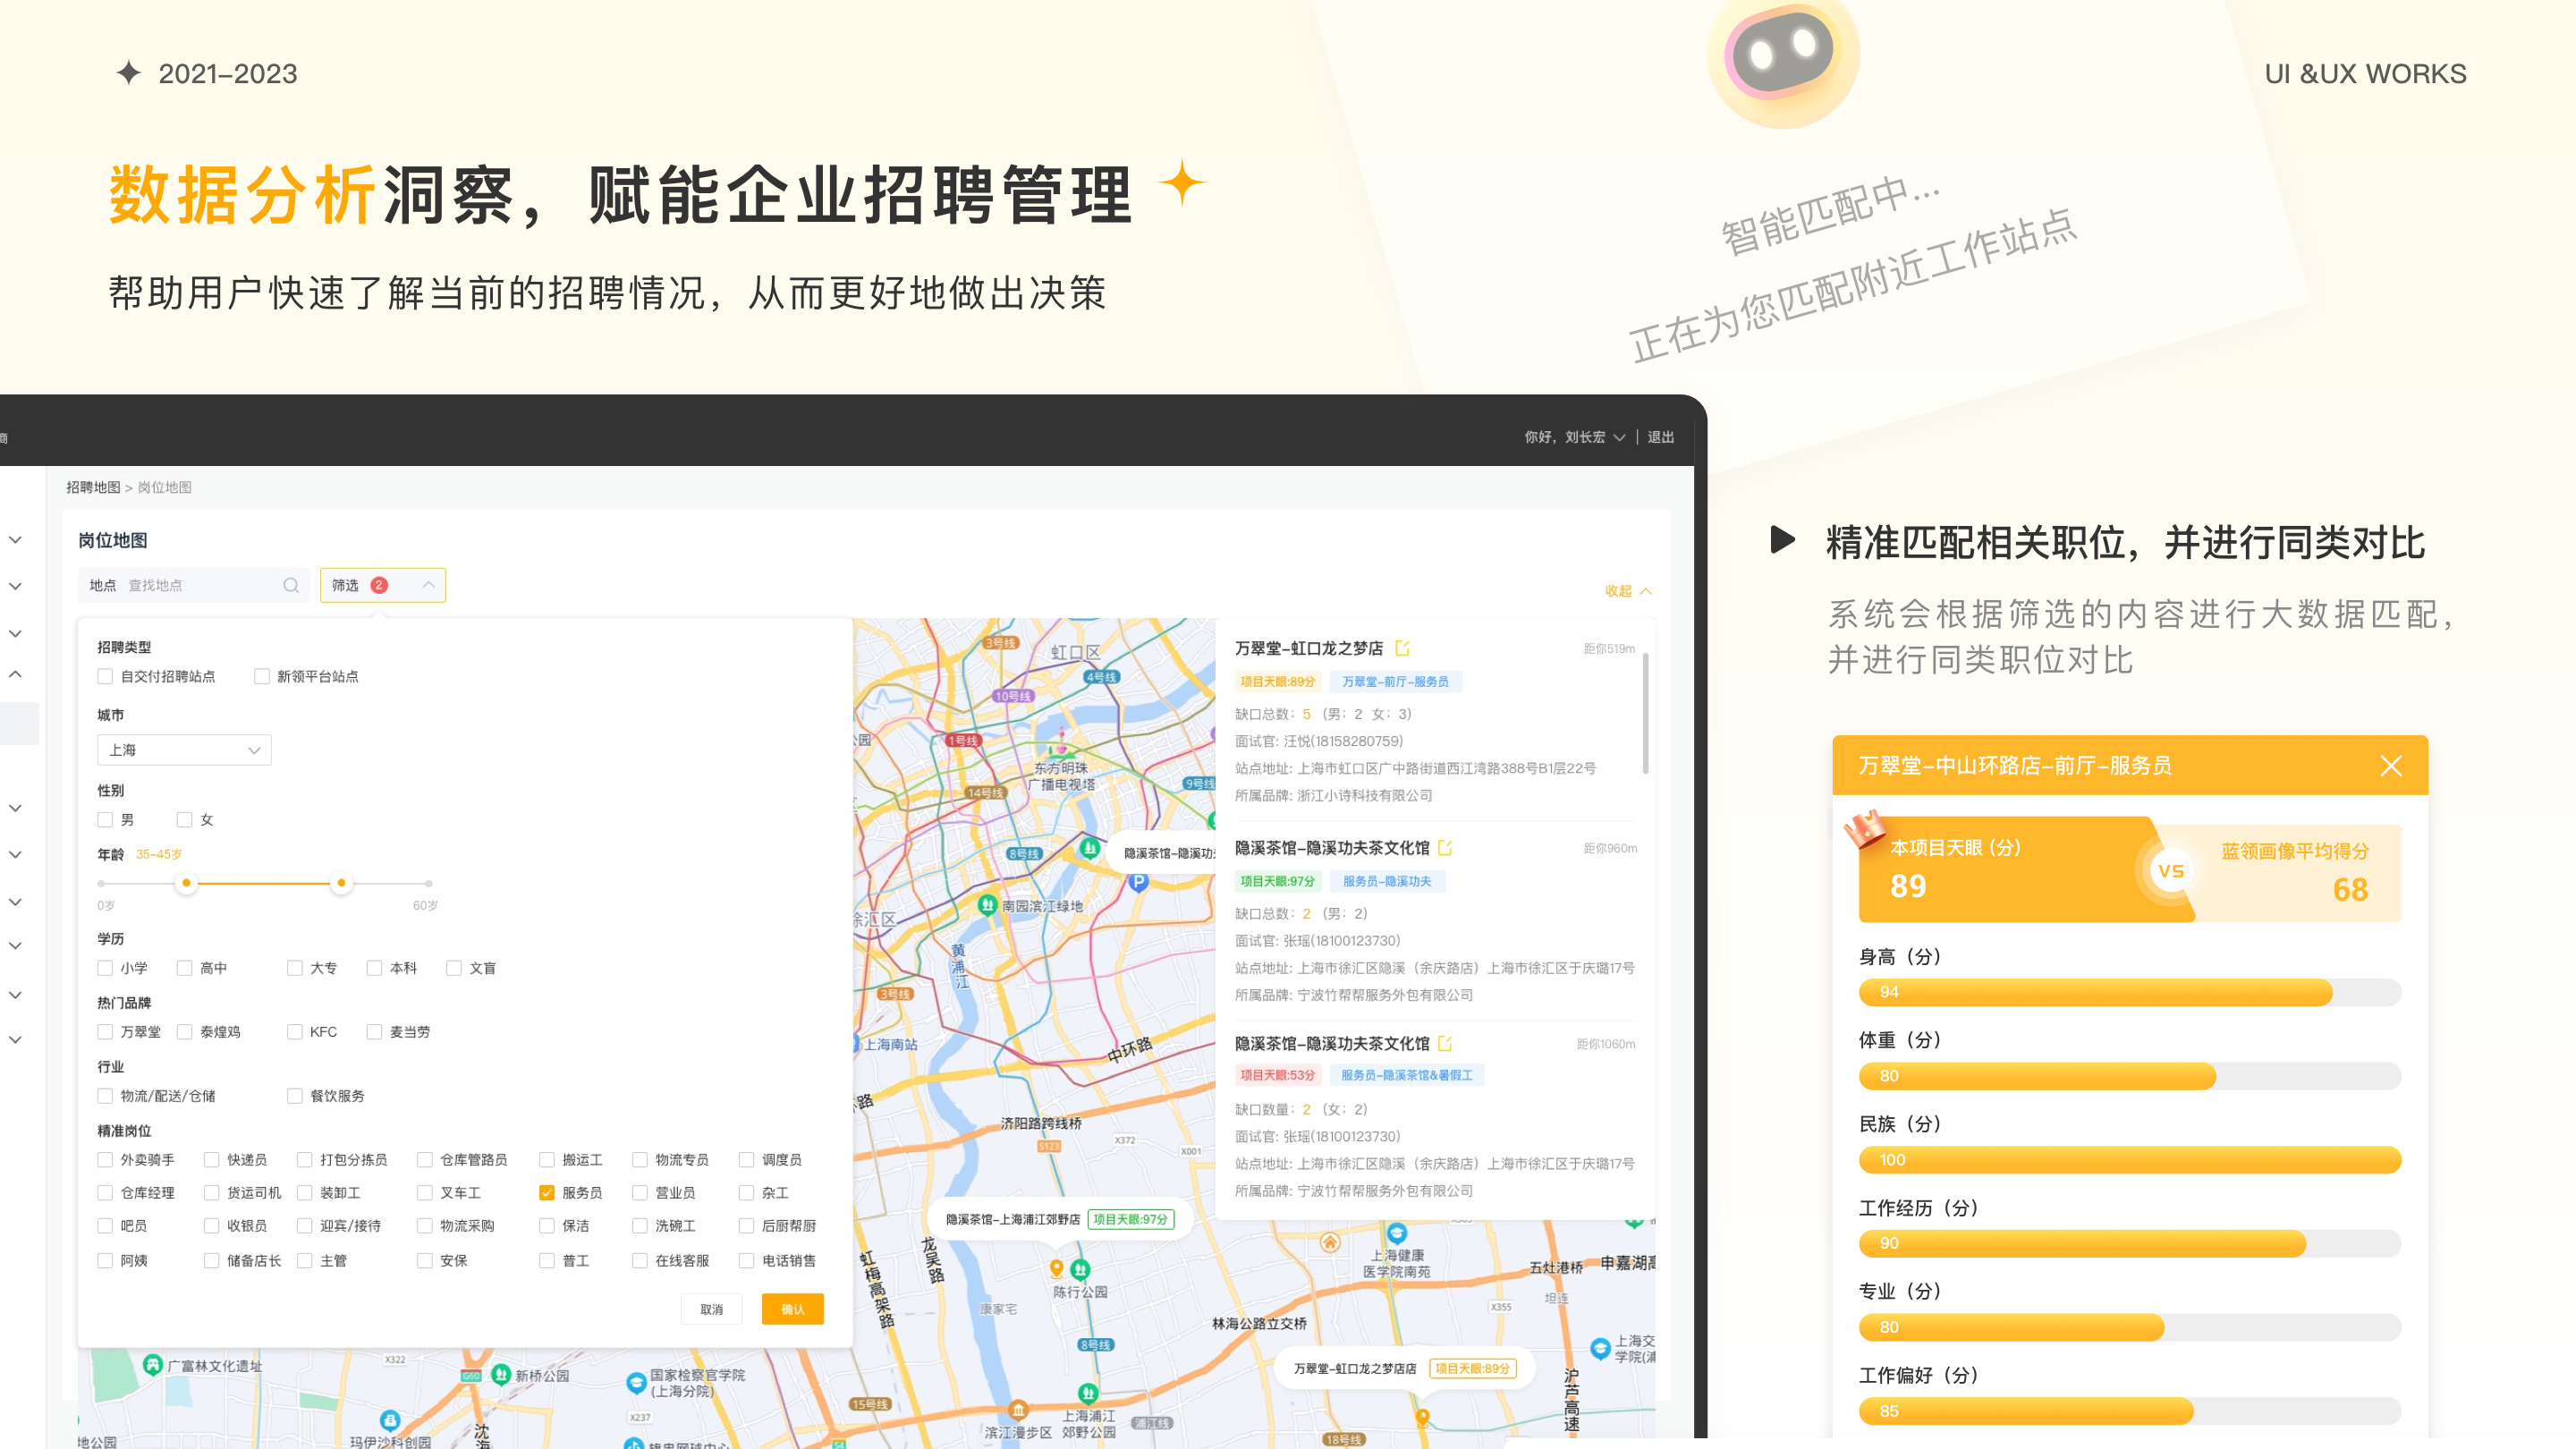2576x1449 pixels.
Task: Open the 距你960m 隐溪茶馆-隐溪功夫茶文化馆 listing
Action: [1436, 920]
